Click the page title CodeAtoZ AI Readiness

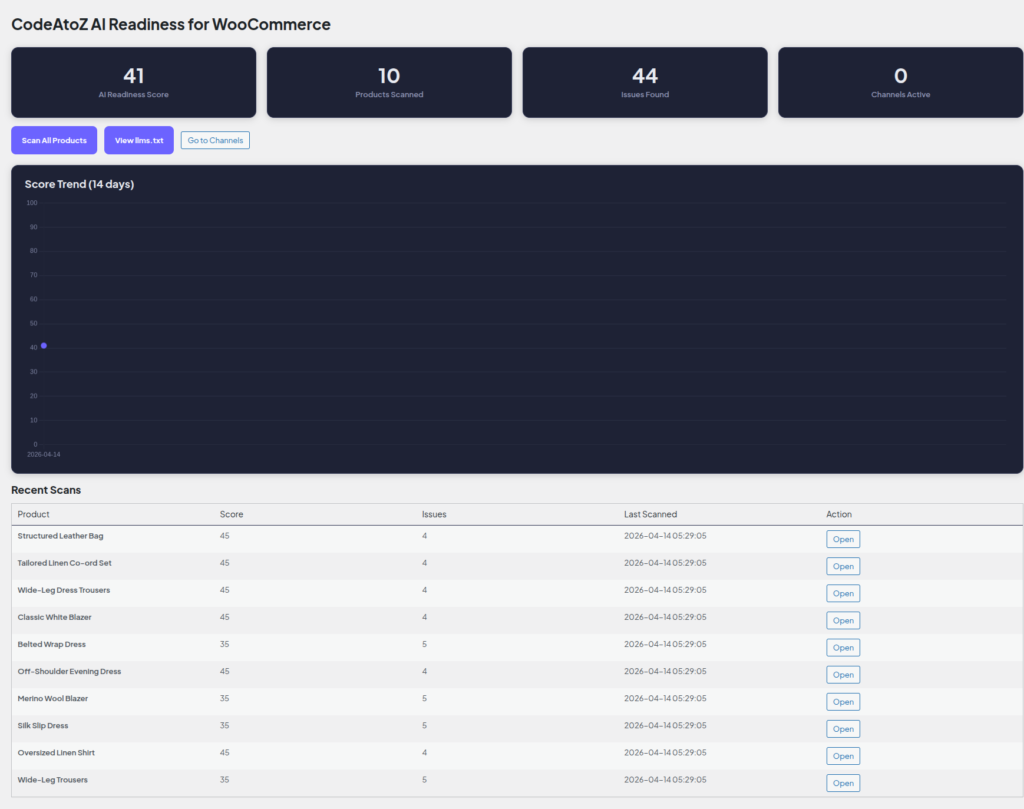pos(171,24)
